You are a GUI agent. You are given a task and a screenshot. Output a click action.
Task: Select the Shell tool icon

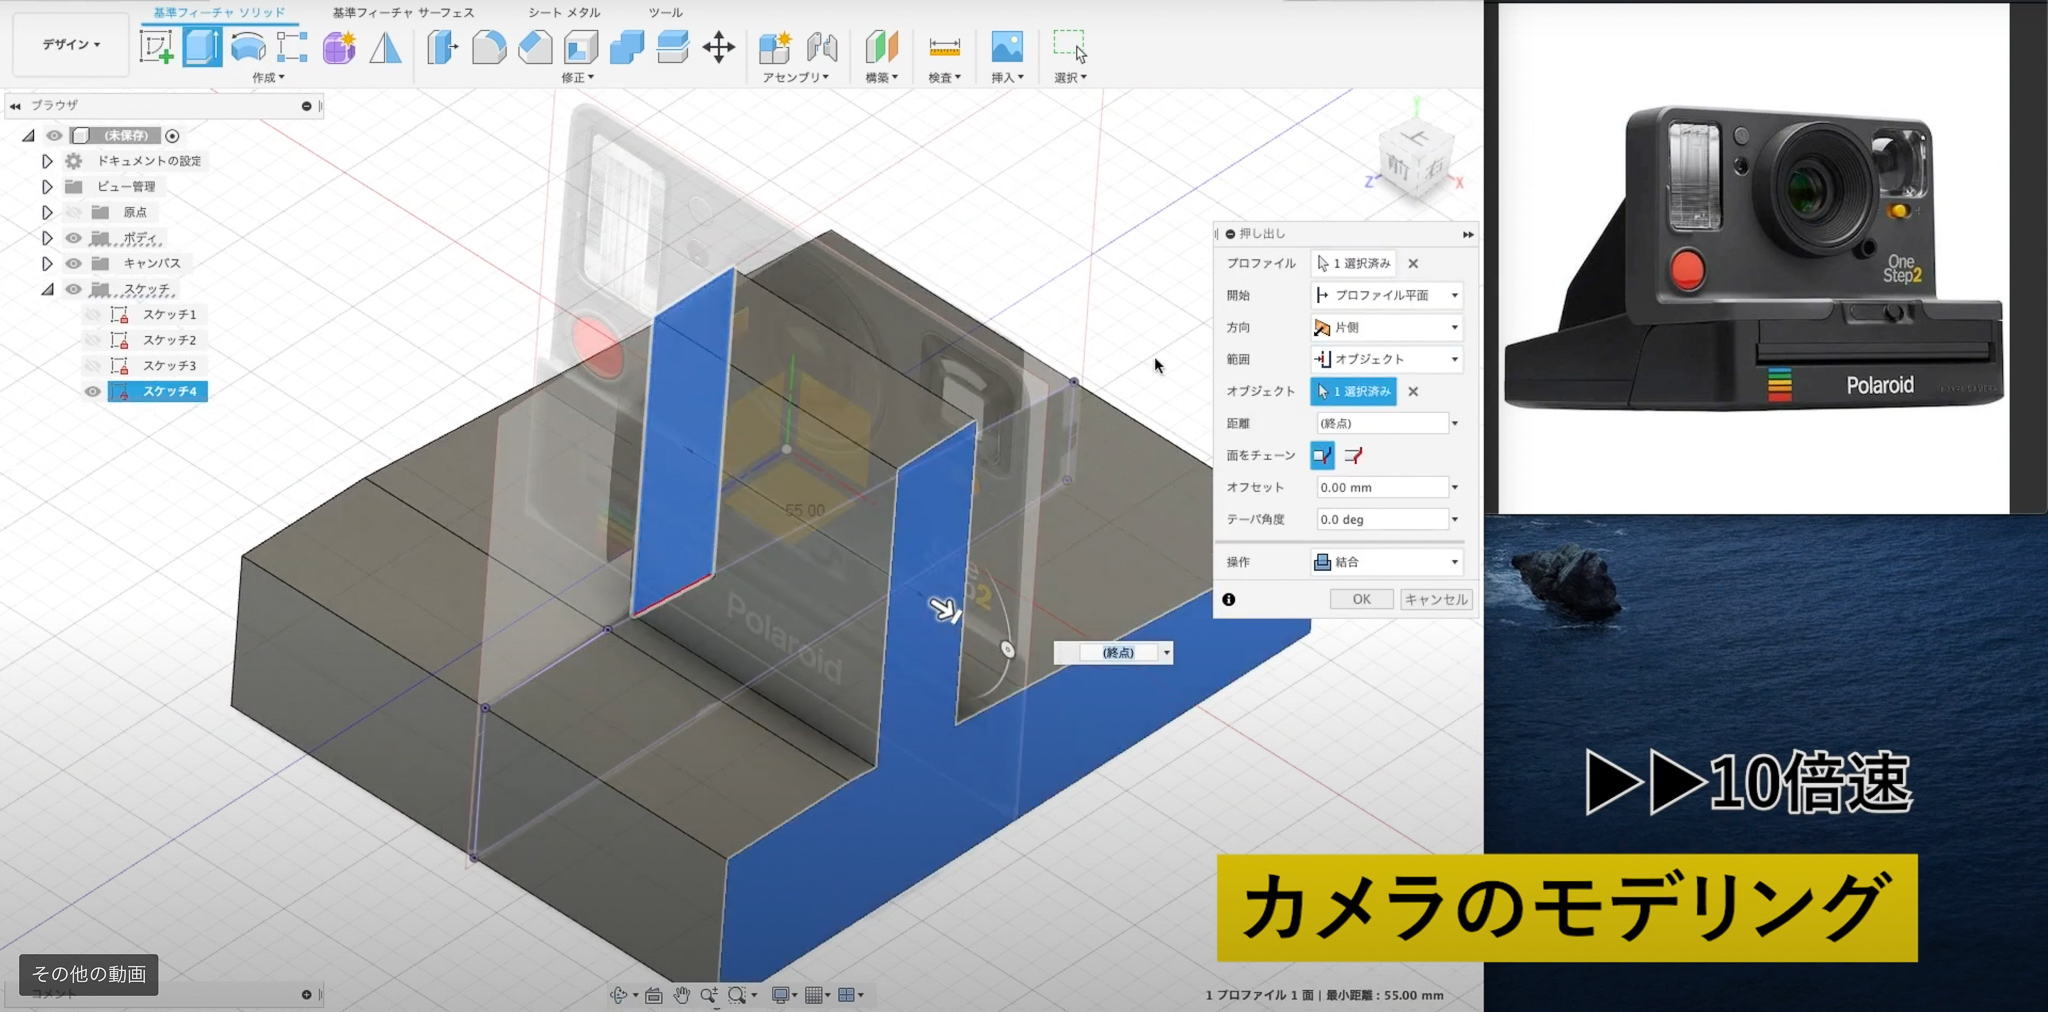(x=581, y=47)
